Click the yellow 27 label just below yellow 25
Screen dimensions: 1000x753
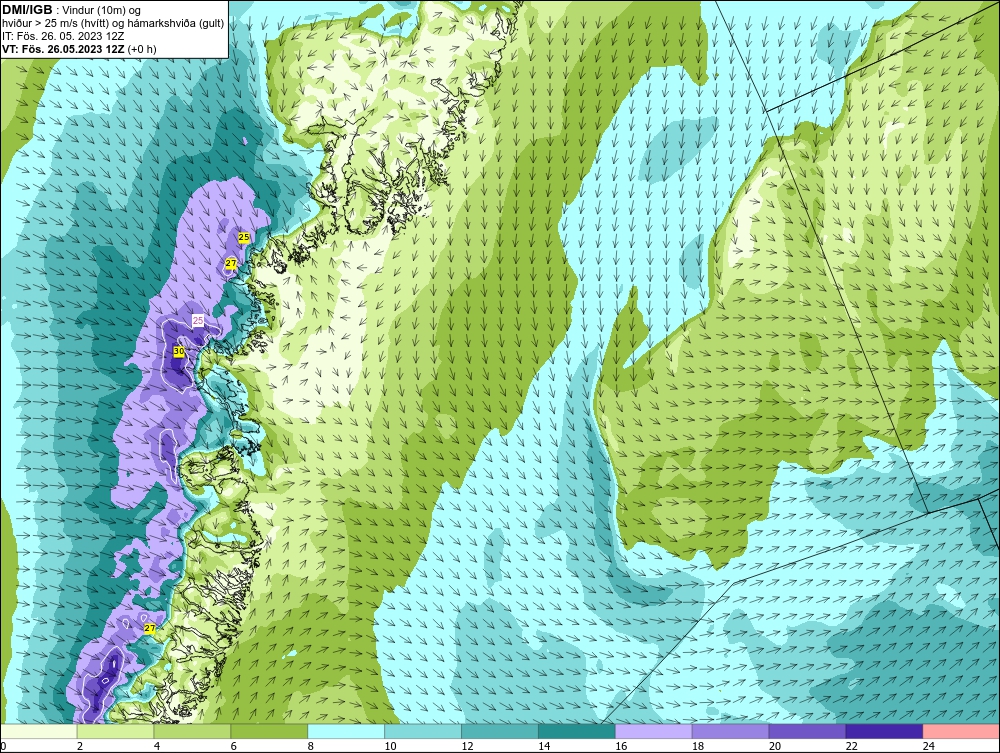(x=231, y=263)
